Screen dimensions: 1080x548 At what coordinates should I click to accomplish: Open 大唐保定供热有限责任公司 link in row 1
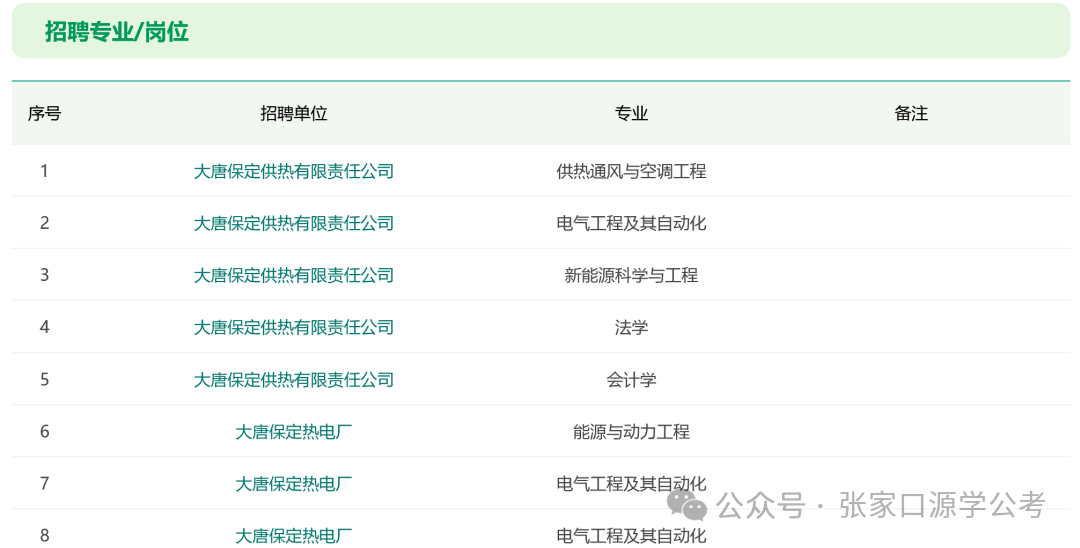point(293,171)
